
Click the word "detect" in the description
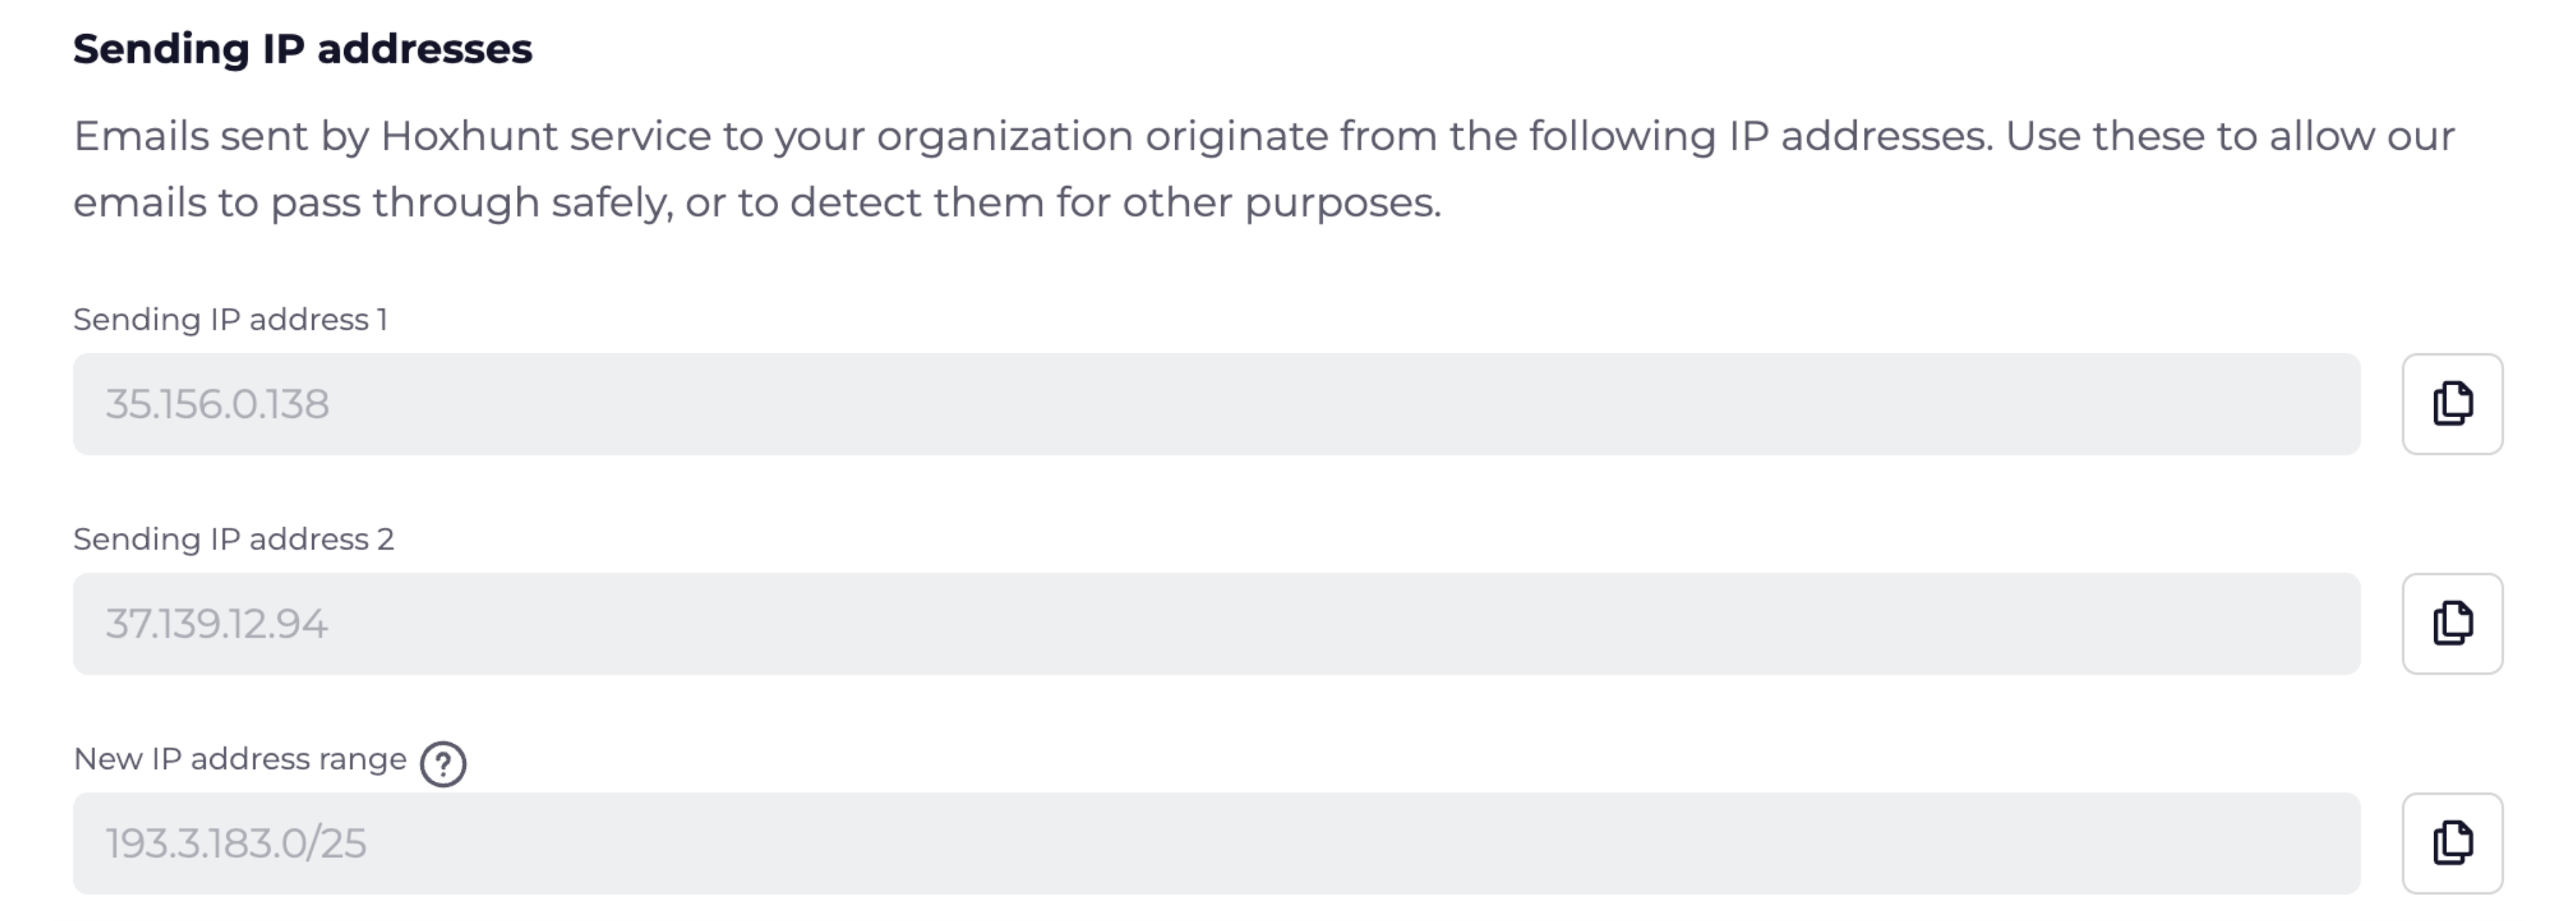click(855, 203)
